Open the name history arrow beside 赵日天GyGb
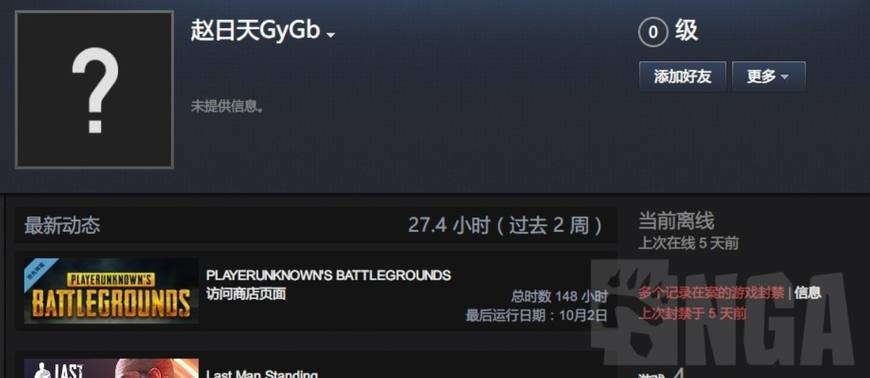 pos(331,36)
